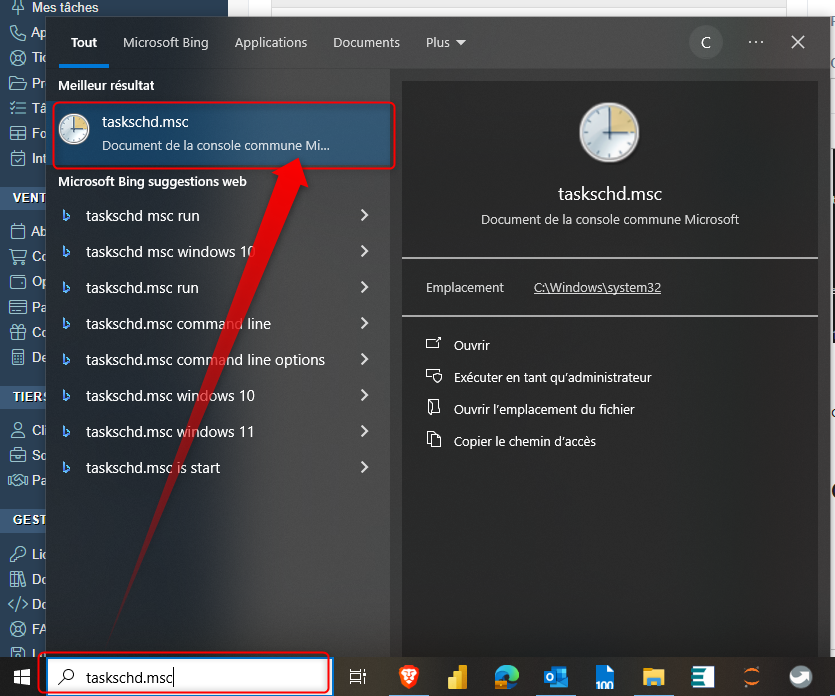This screenshot has height=696, width=835.
Task: Select 'taskschd.msc is start' suggestion
Action: (153, 468)
